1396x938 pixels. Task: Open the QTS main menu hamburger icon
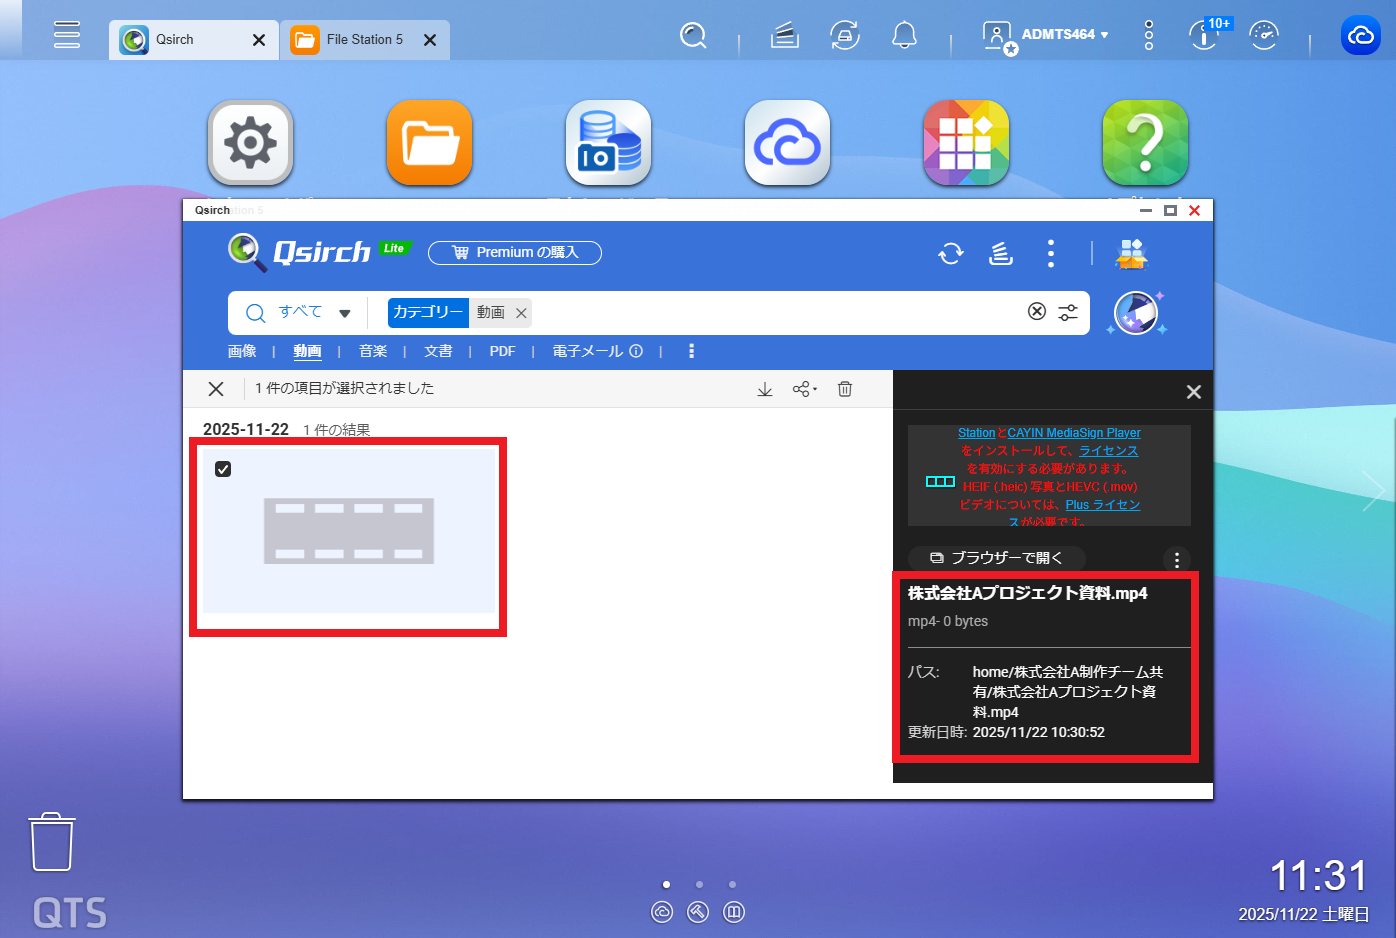(x=67, y=35)
